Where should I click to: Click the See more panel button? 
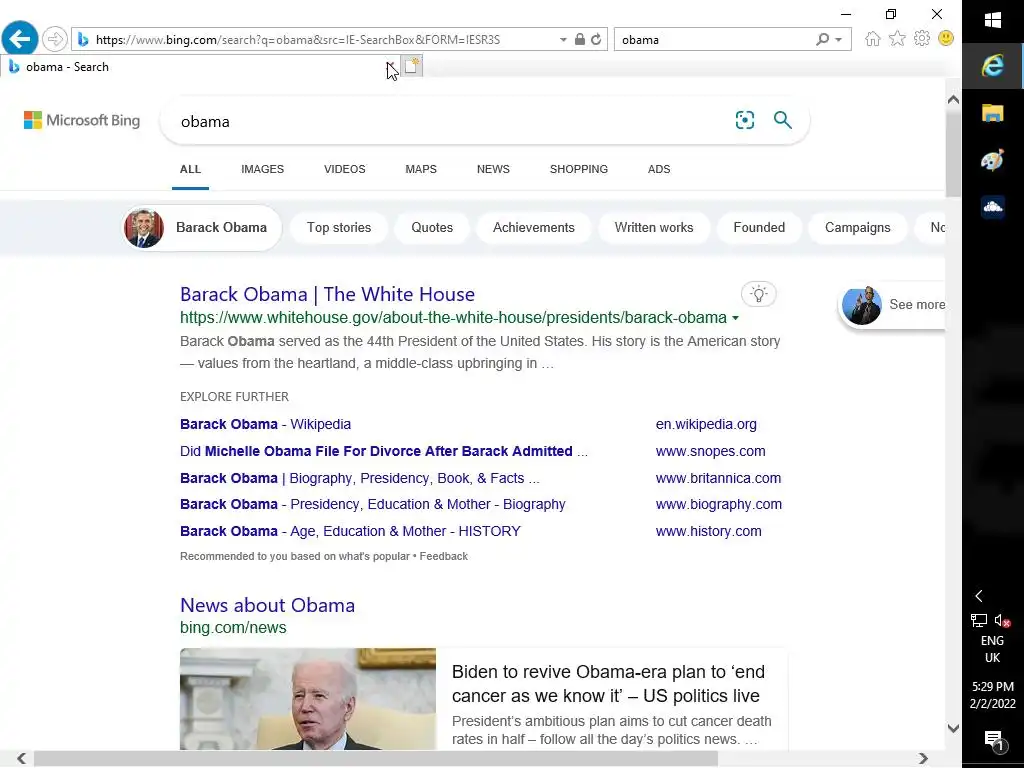click(x=892, y=305)
